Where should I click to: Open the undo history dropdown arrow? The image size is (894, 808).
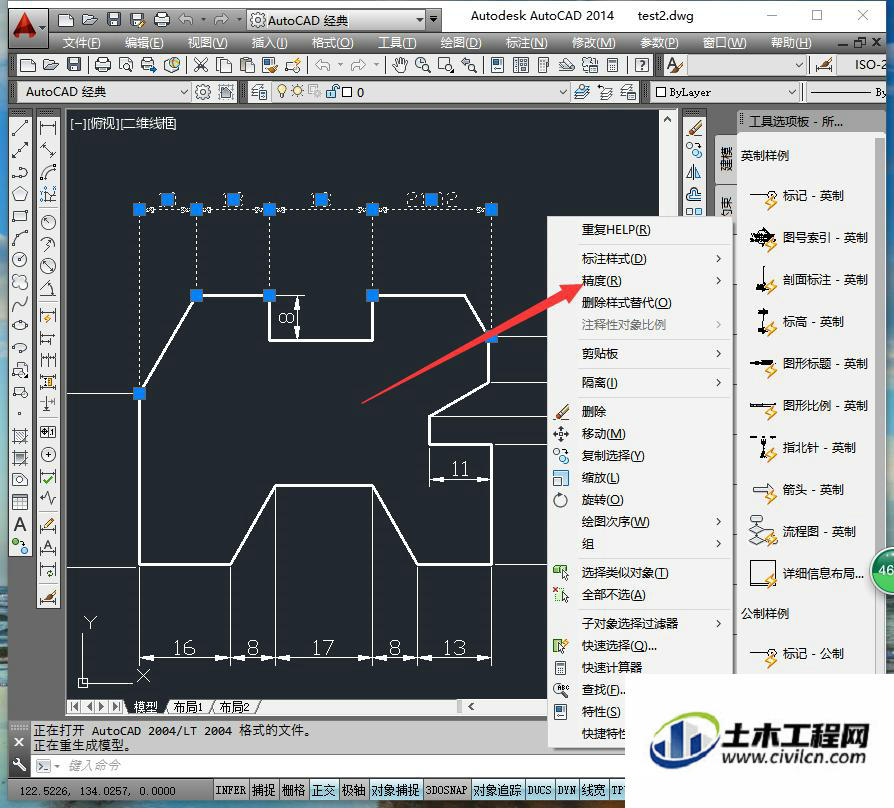(340, 65)
